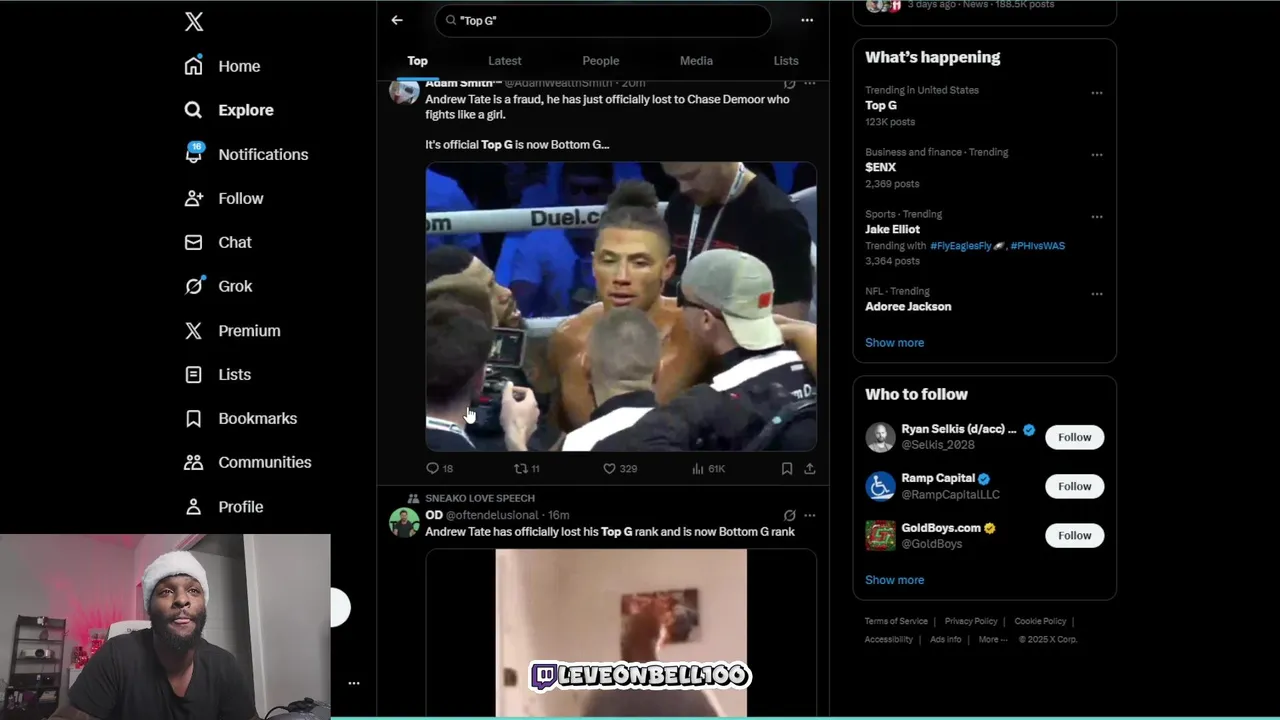Image resolution: width=1280 pixels, height=720 pixels.
Task: Bookmark the Adam Smith post
Action: [787, 468]
